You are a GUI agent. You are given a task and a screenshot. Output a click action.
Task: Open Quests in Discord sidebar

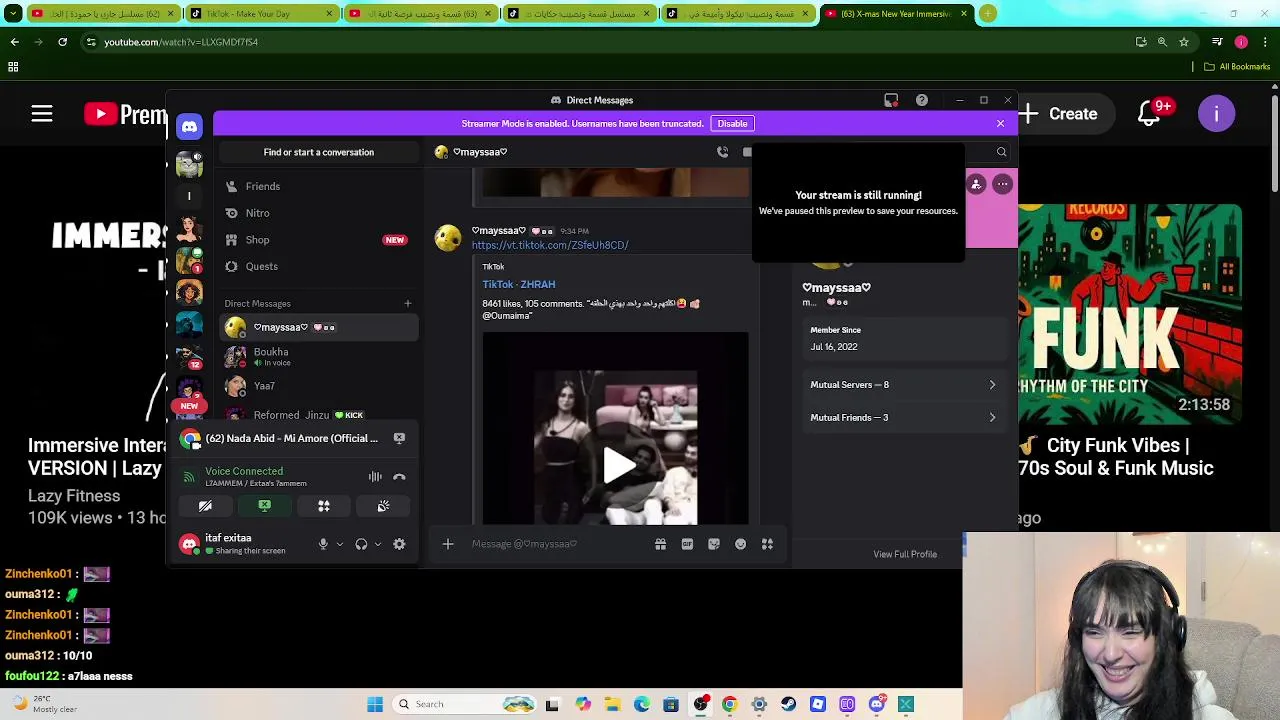tap(318, 266)
